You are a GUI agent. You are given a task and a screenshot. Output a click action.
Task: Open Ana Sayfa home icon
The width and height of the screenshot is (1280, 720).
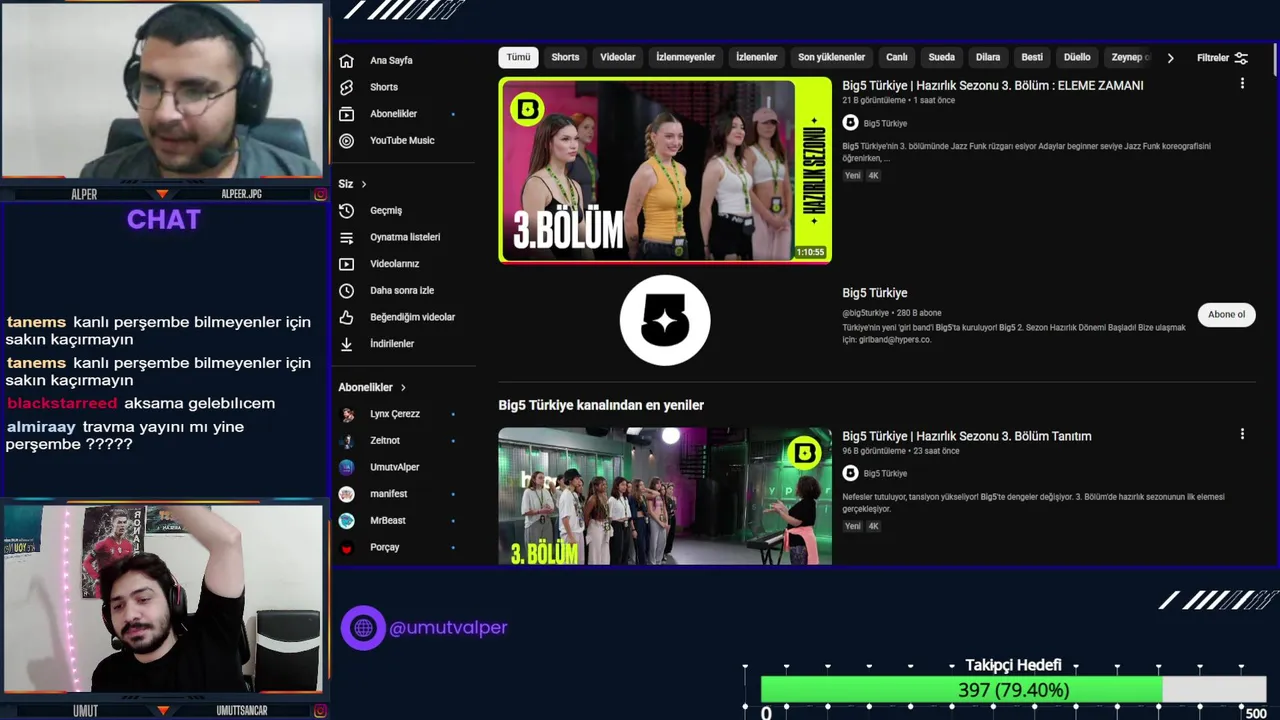346,60
